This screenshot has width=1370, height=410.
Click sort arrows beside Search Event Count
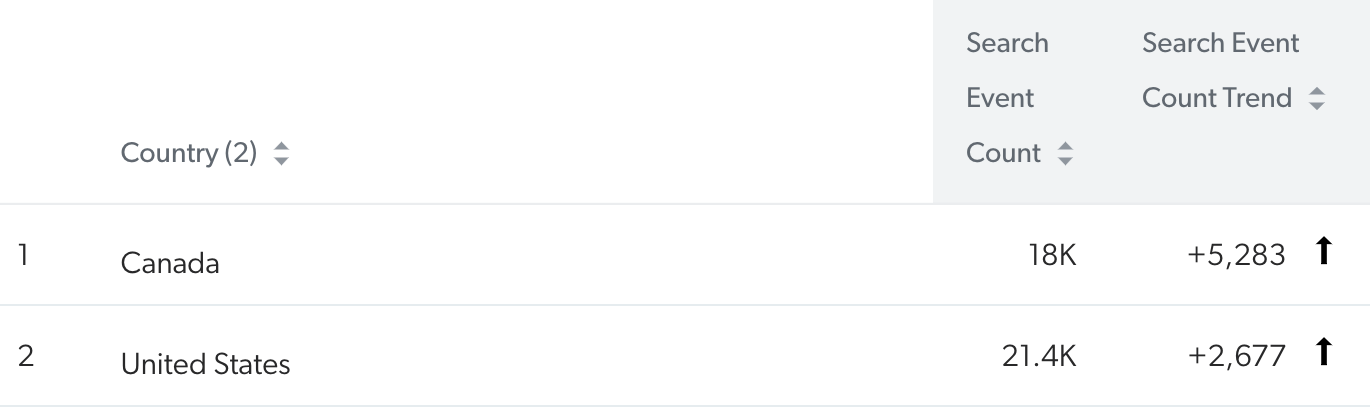coord(1065,154)
